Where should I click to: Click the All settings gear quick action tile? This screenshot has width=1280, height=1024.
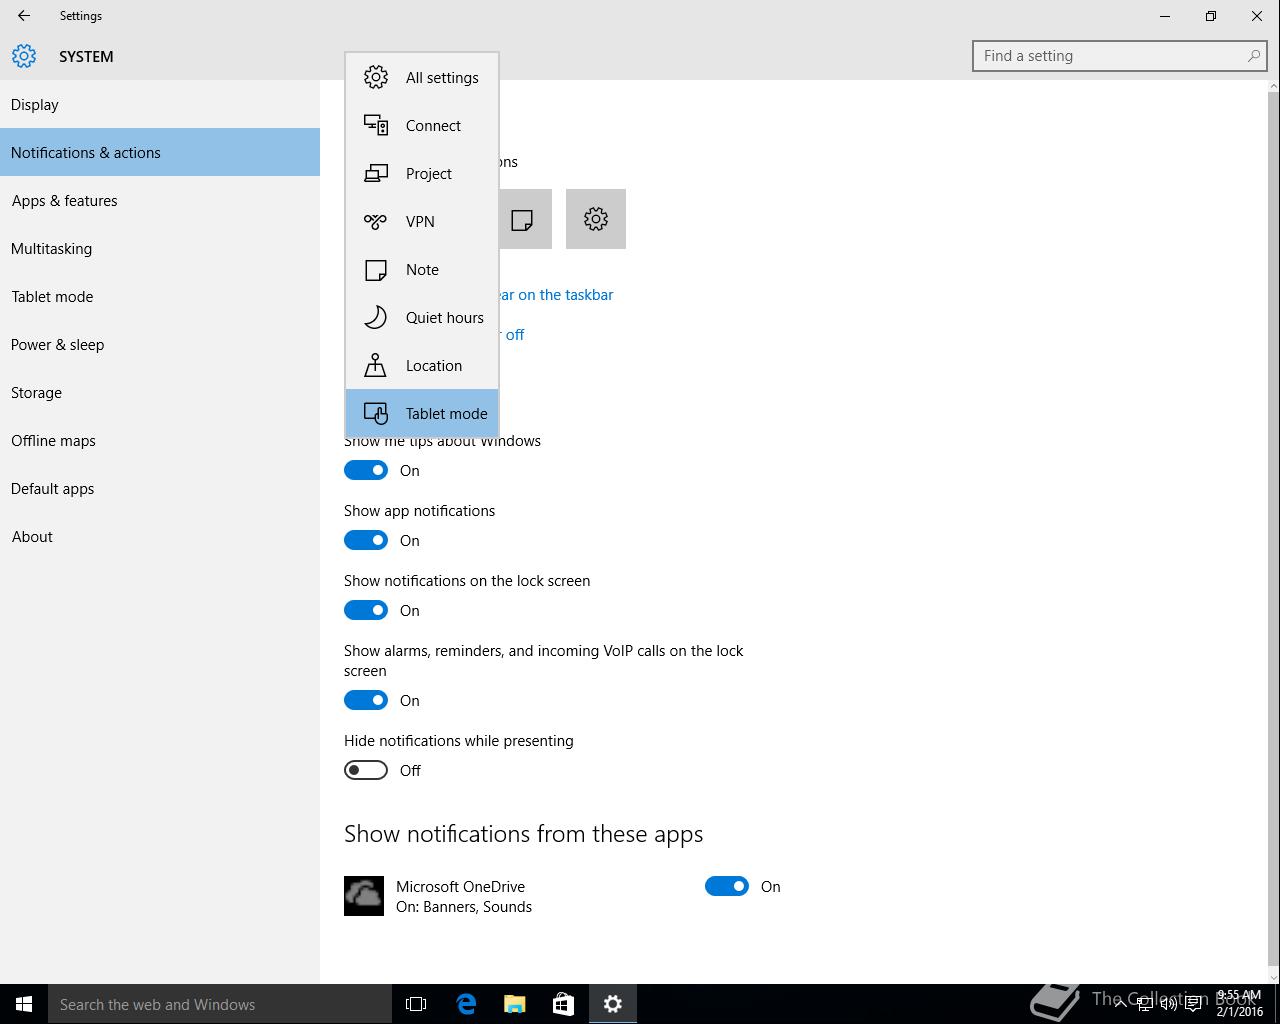coord(596,219)
